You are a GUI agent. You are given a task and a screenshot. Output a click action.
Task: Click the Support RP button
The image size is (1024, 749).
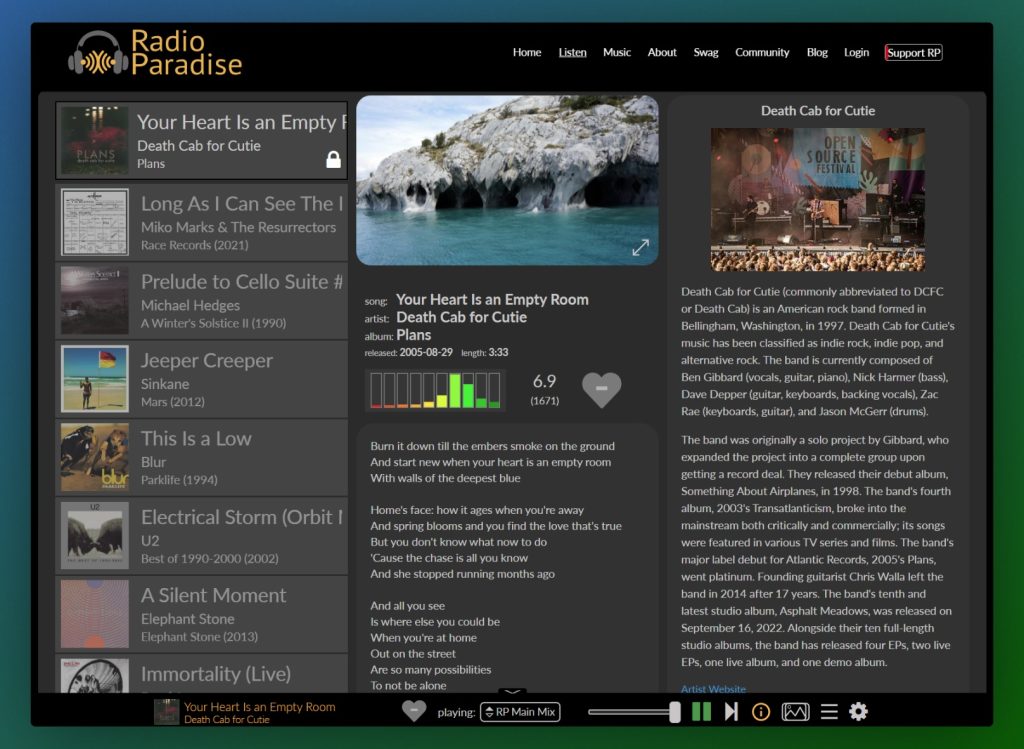[913, 53]
